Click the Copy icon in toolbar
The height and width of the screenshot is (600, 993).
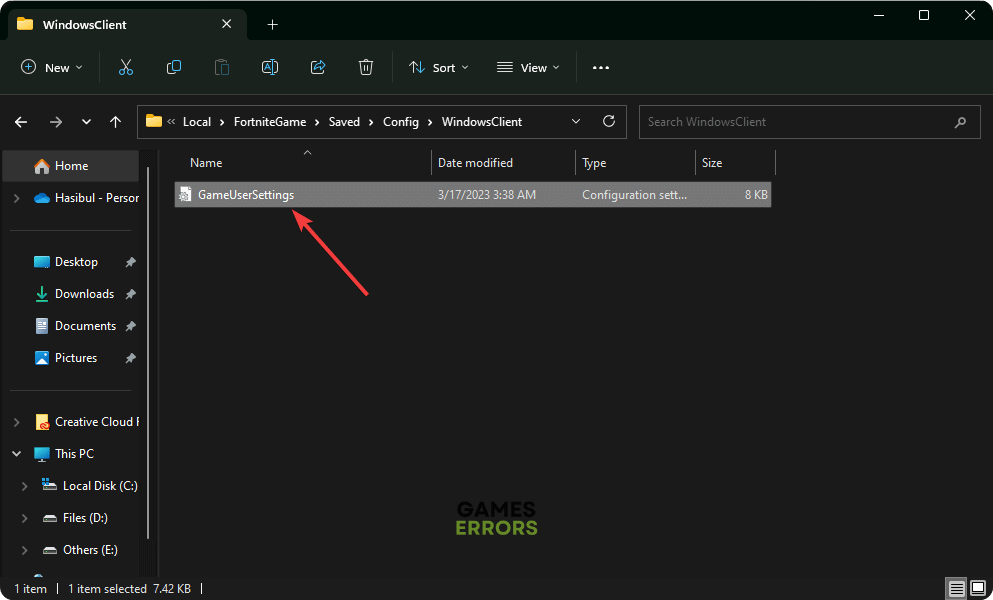point(174,67)
